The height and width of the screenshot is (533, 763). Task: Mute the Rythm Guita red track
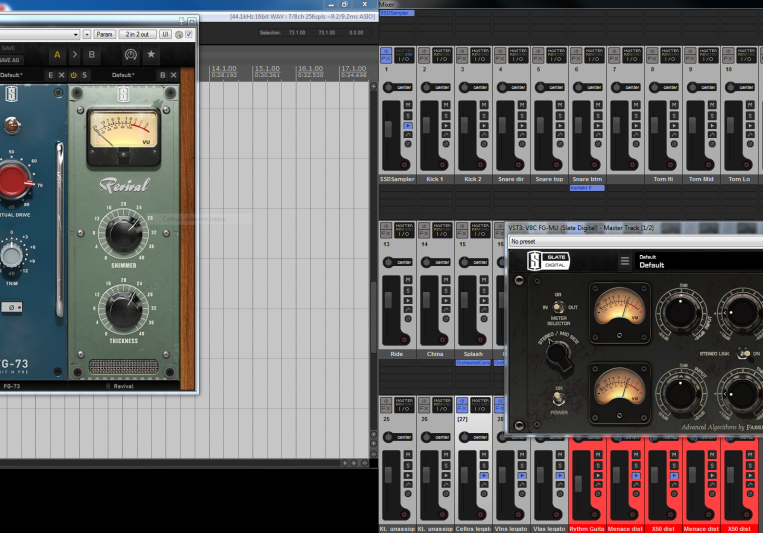click(x=598, y=455)
